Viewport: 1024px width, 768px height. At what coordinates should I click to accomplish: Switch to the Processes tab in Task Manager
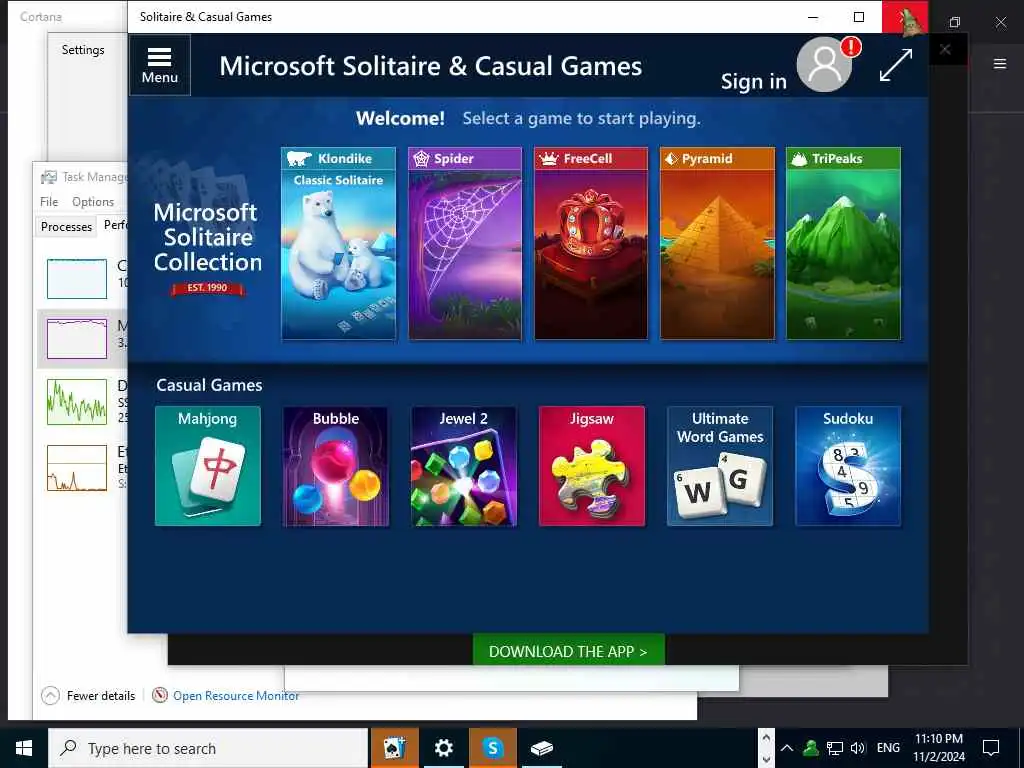(66, 227)
